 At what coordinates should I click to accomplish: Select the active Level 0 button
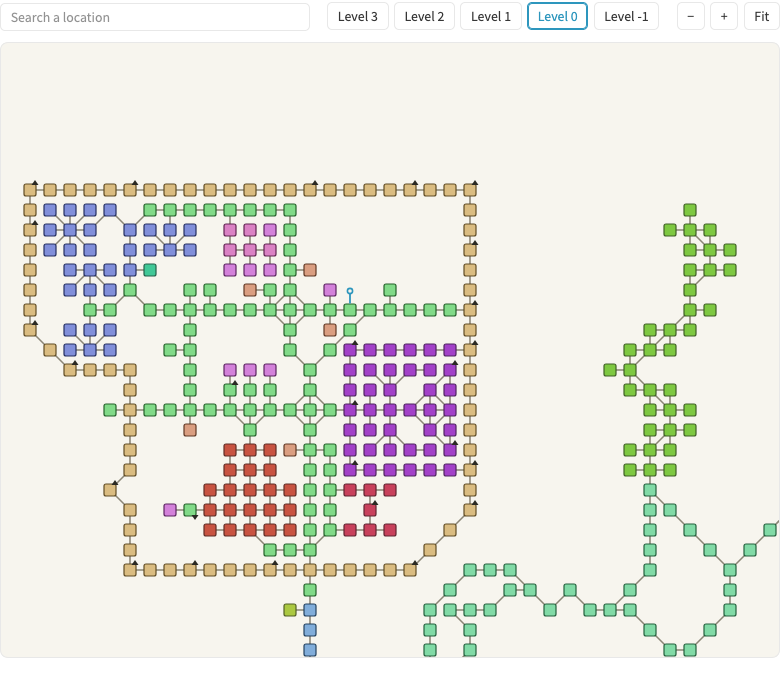(x=557, y=16)
